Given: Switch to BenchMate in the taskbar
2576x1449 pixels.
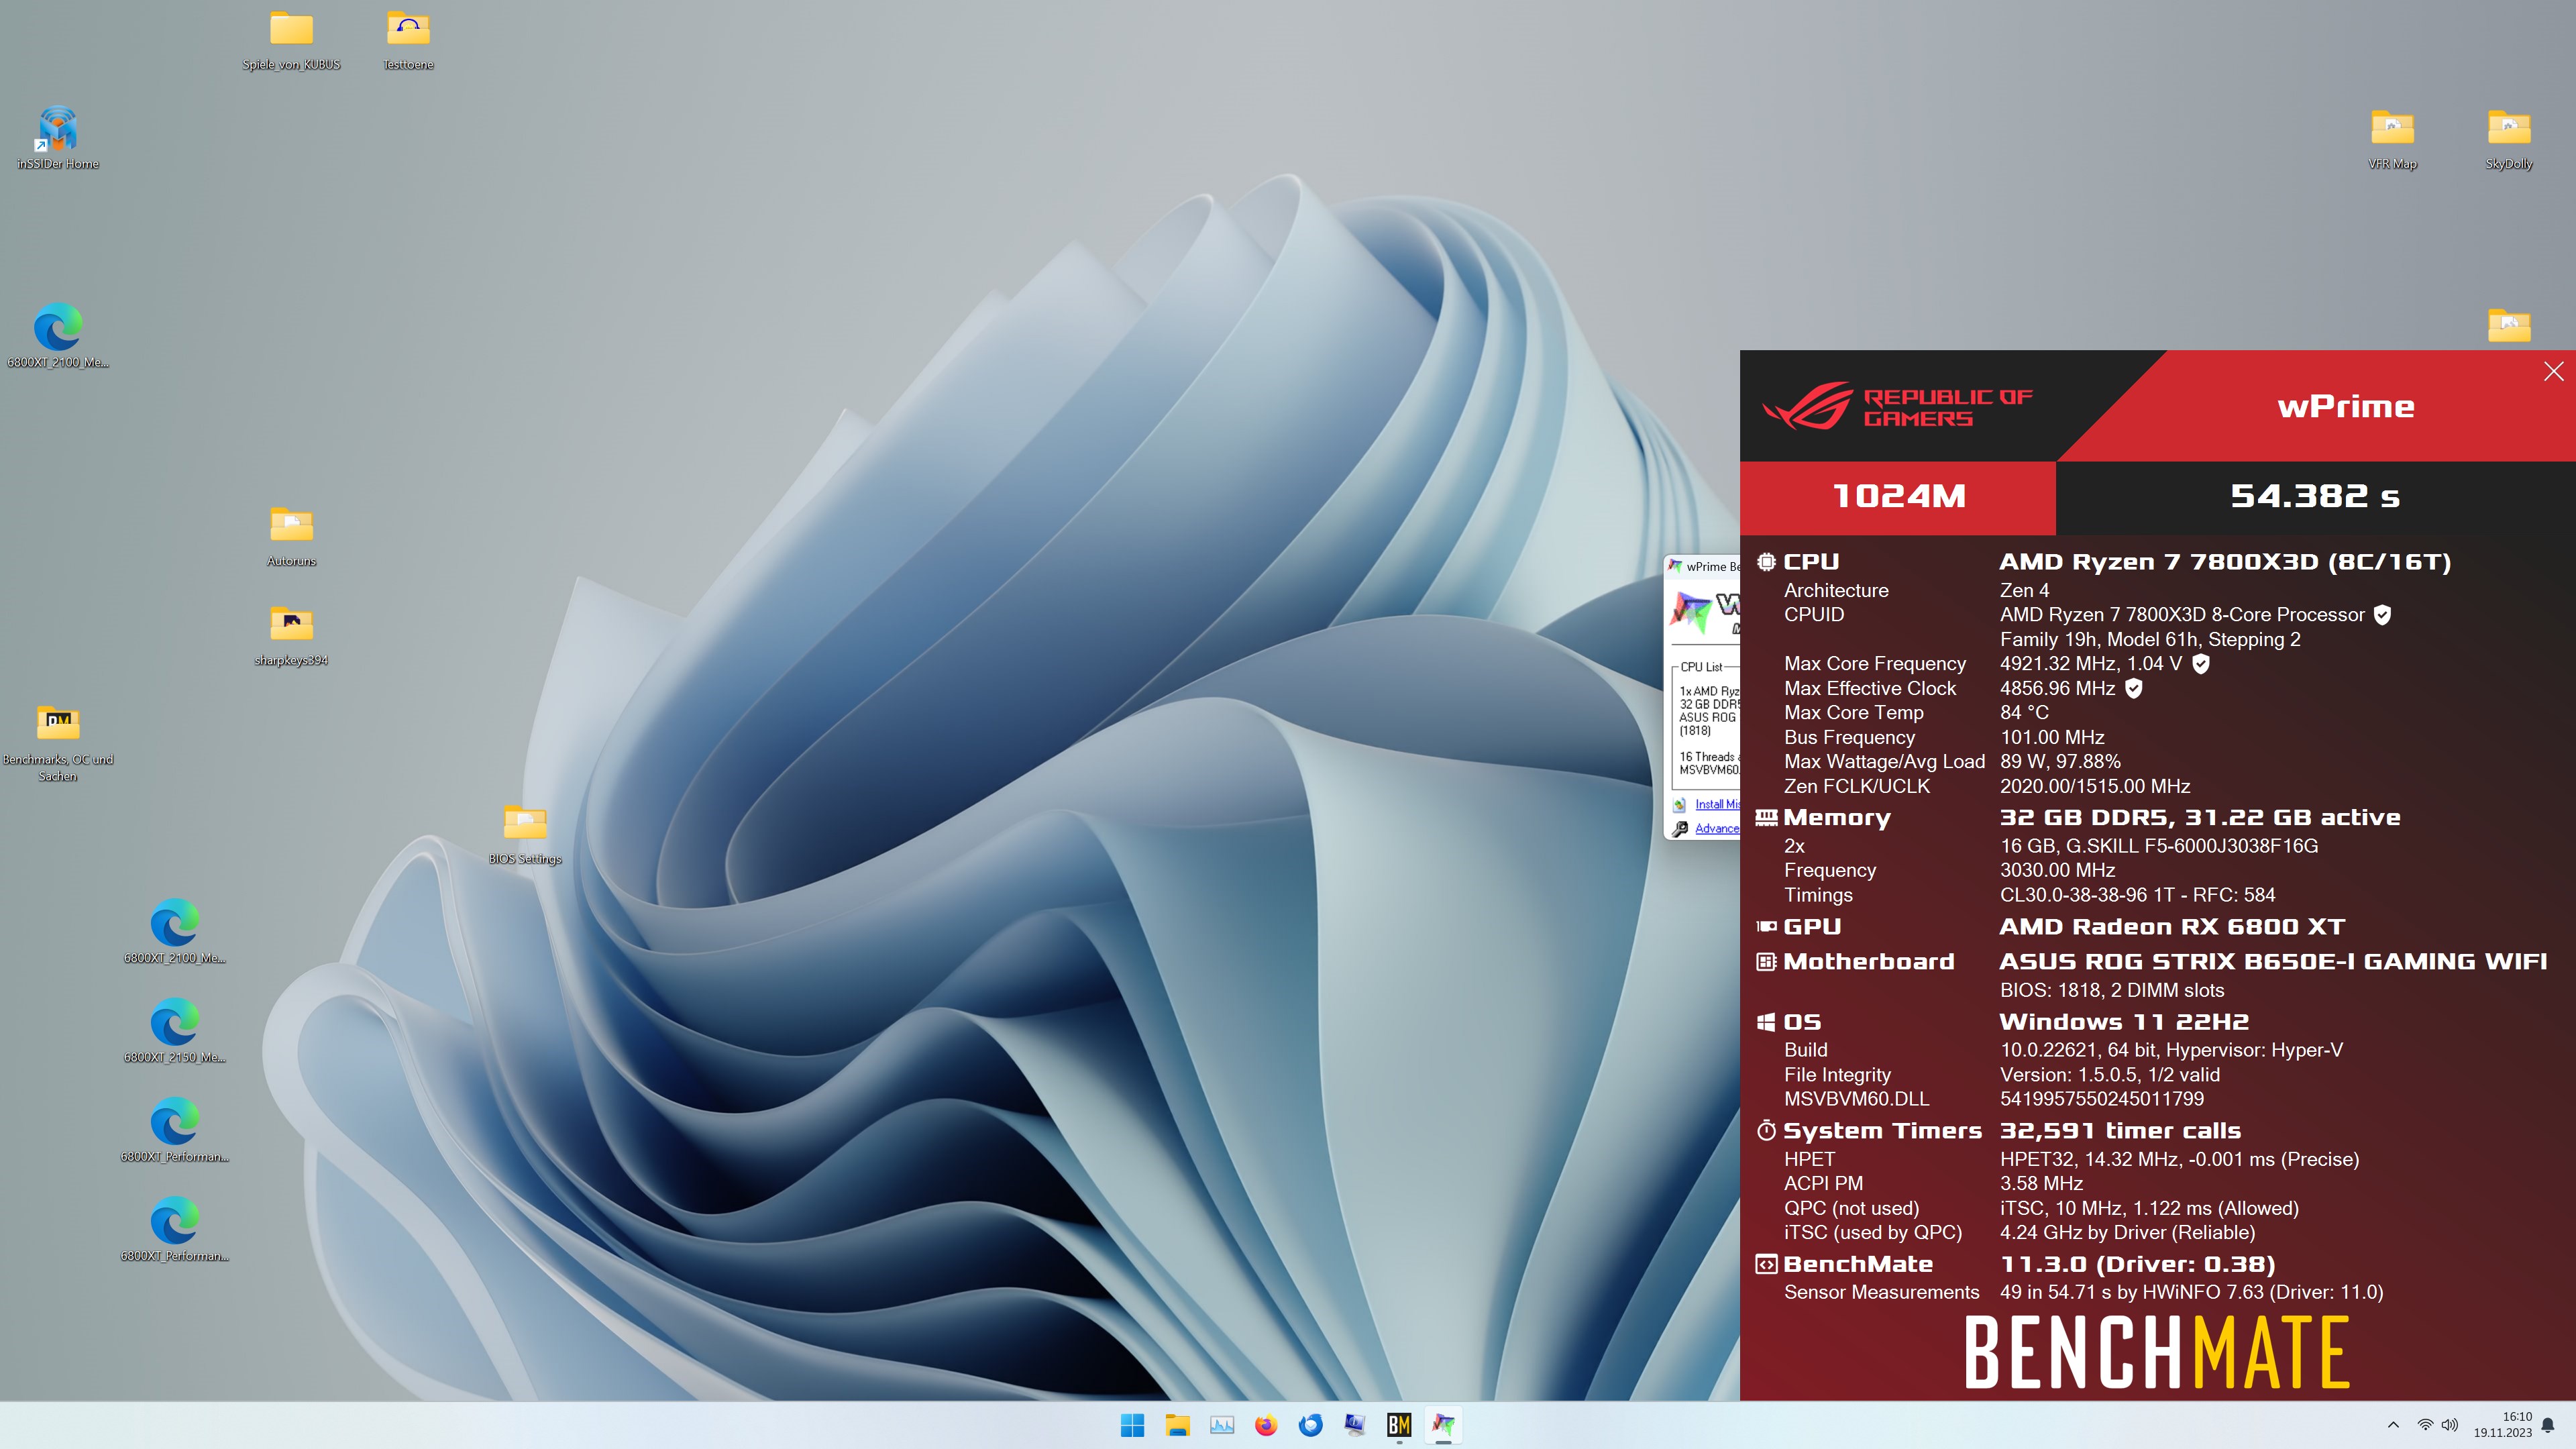Looking at the screenshot, I should point(1399,1425).
